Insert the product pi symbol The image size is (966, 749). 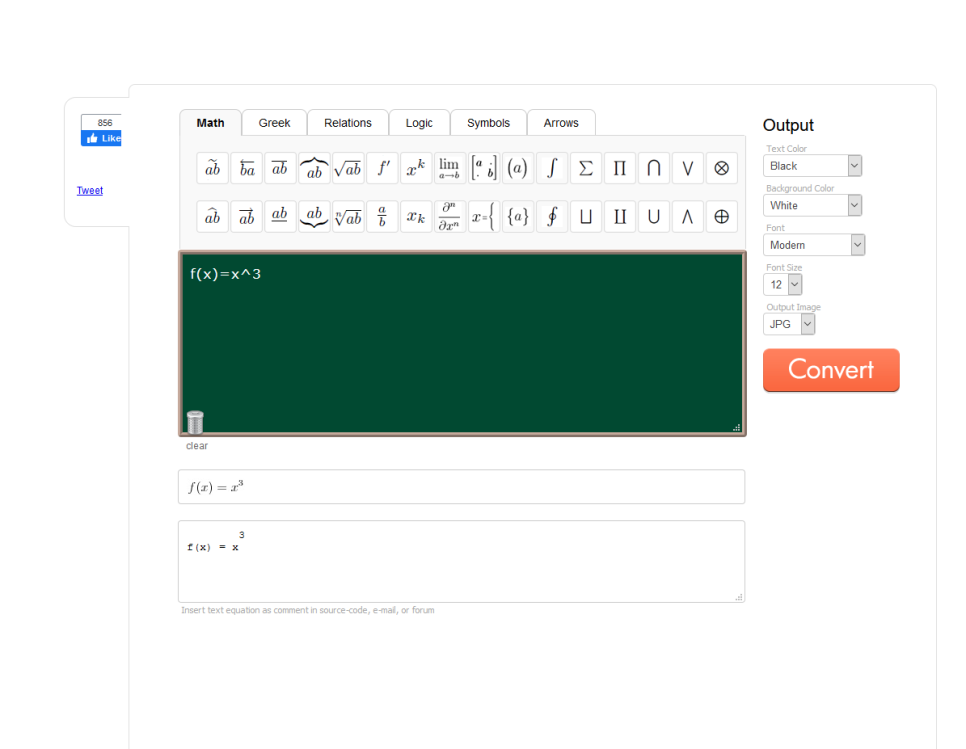pyautogui.click(x=620, y=168)
